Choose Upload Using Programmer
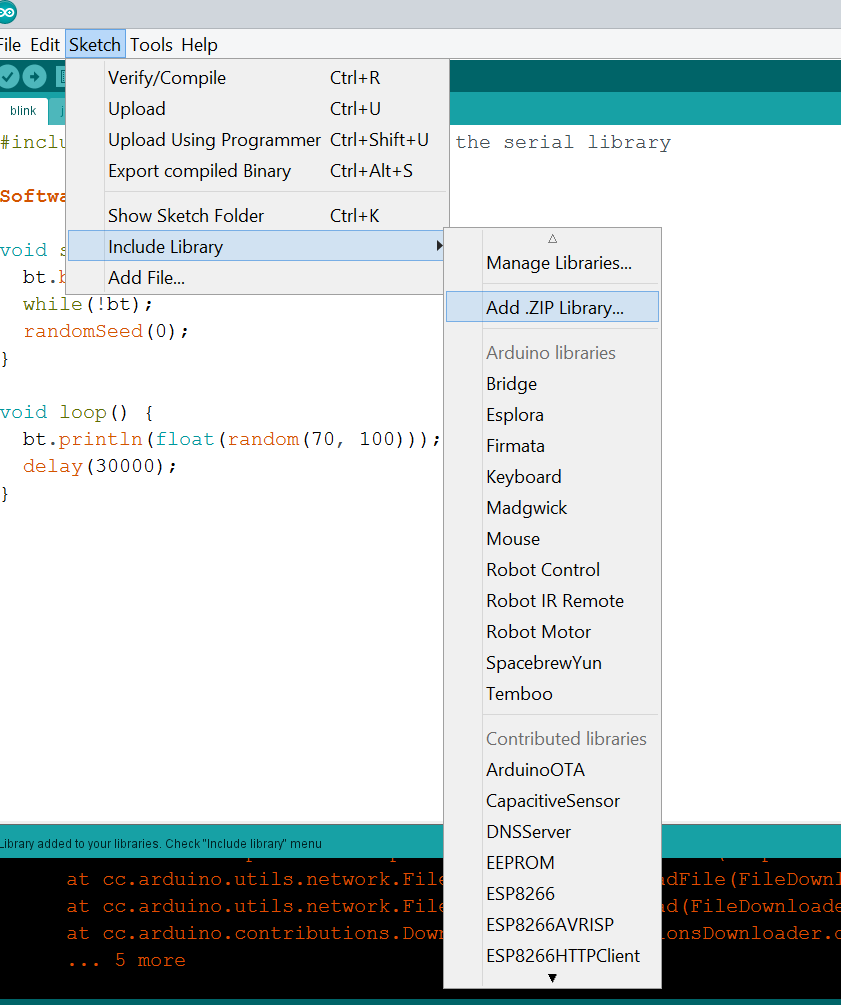The image size is (841, 1005). pyautogui.click(x=258, y=140)
